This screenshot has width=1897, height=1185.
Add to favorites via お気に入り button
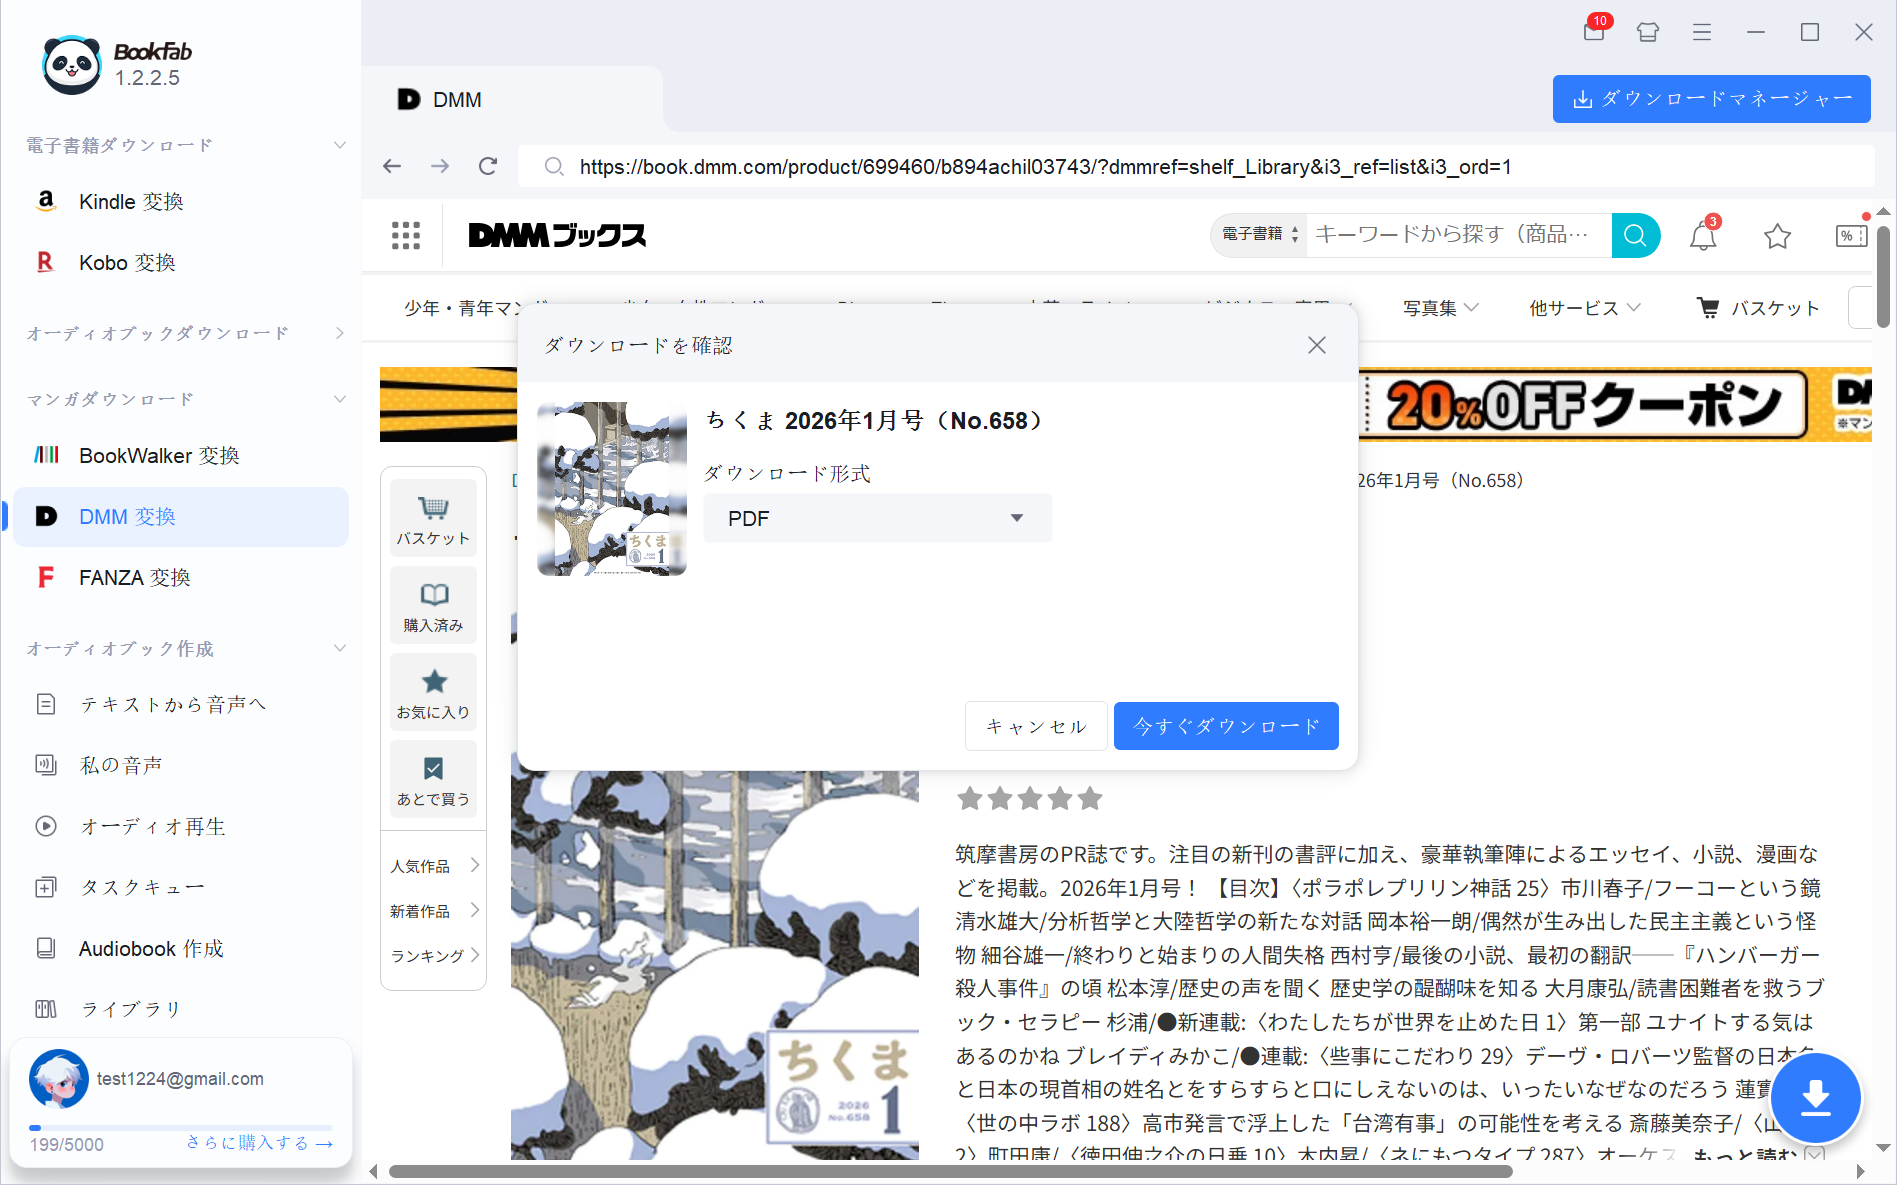tap(433, 692)
